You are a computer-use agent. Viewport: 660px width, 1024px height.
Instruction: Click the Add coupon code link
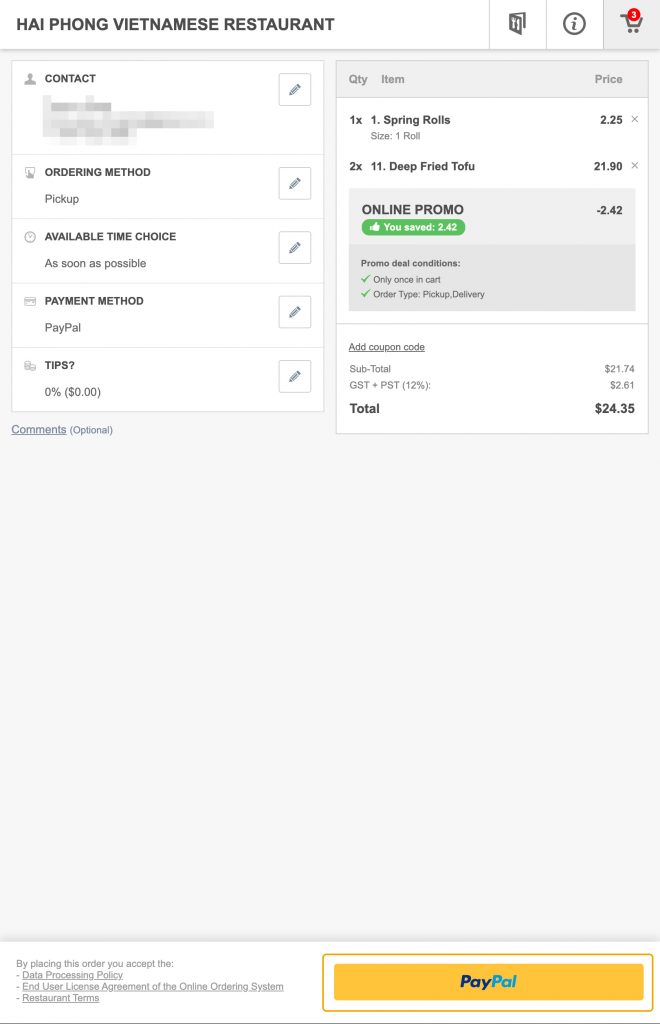tap(386, 347)
